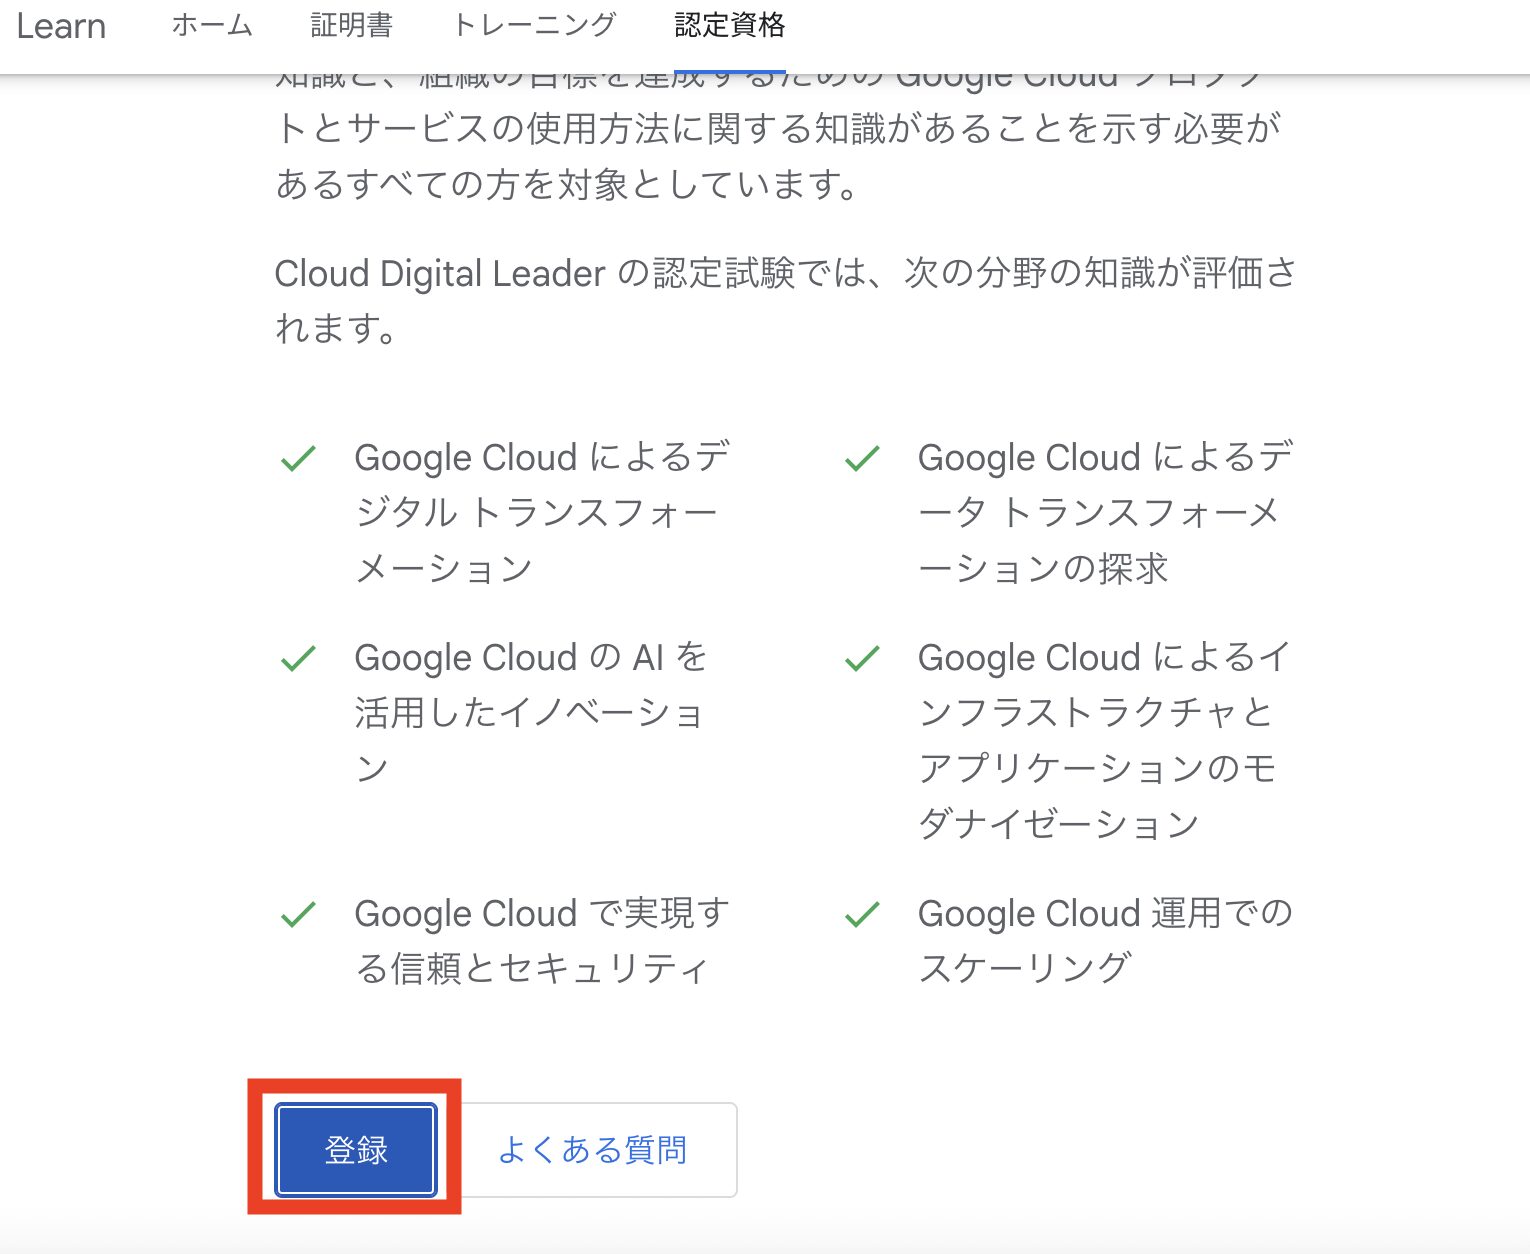
Task: Click checkmark beside 信頼とセキュリティ item
Action: pos(298,915)
